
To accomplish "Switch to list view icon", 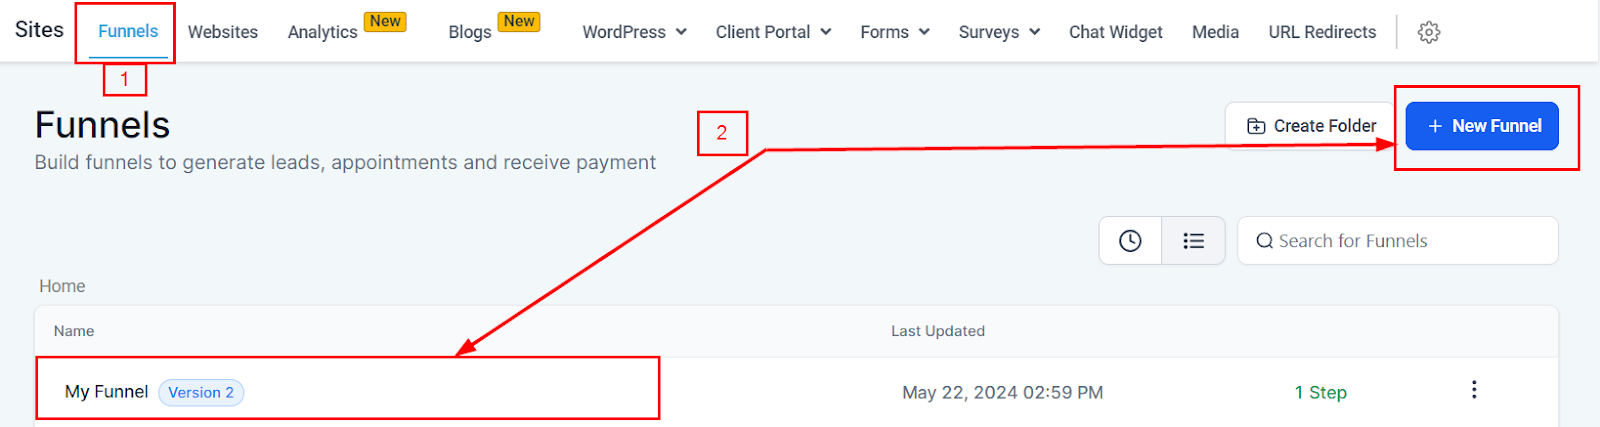I will tap(1193, 241).
